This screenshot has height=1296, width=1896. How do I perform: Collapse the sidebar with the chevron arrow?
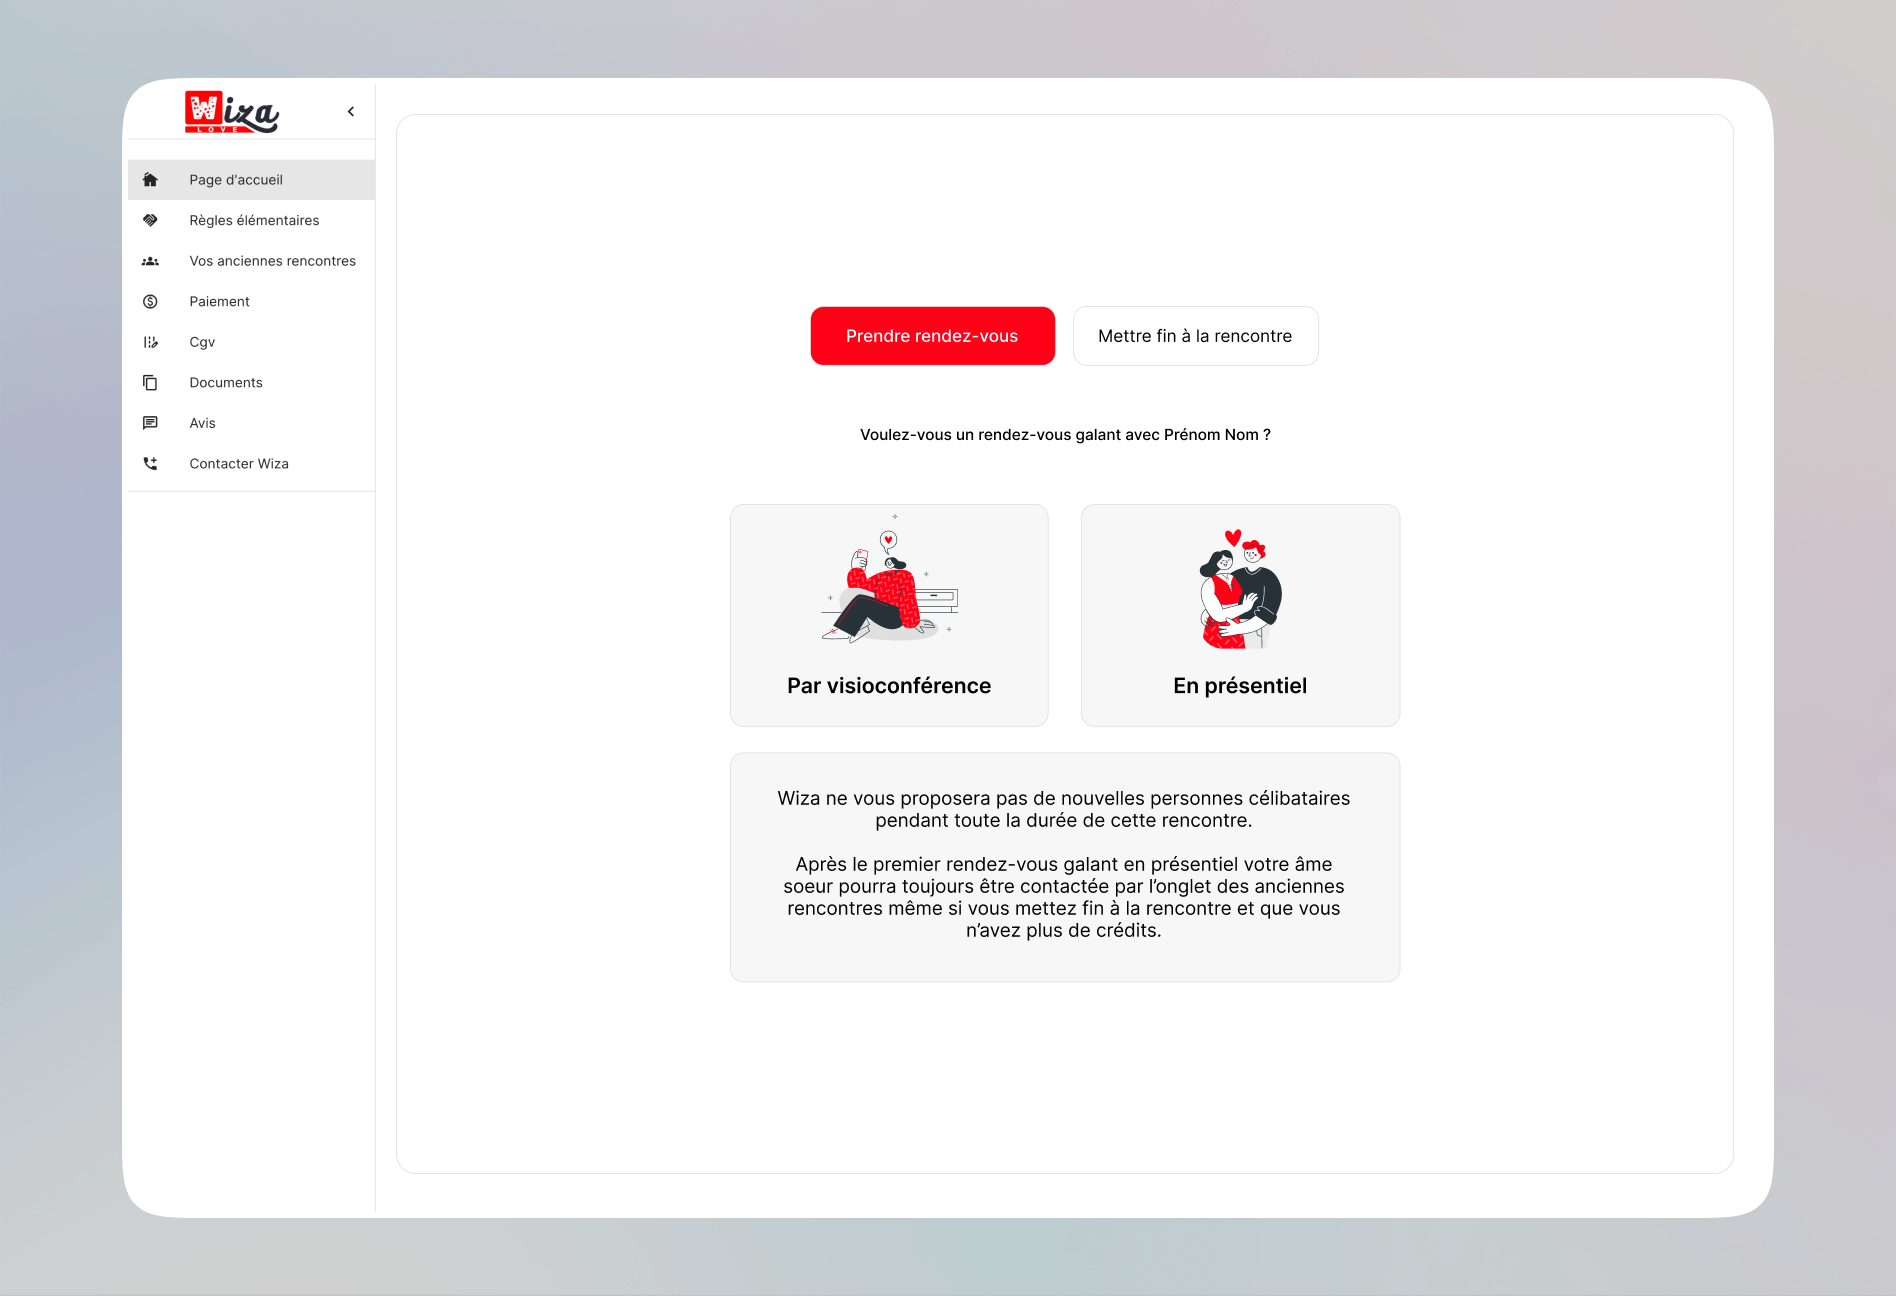[351, 112]
